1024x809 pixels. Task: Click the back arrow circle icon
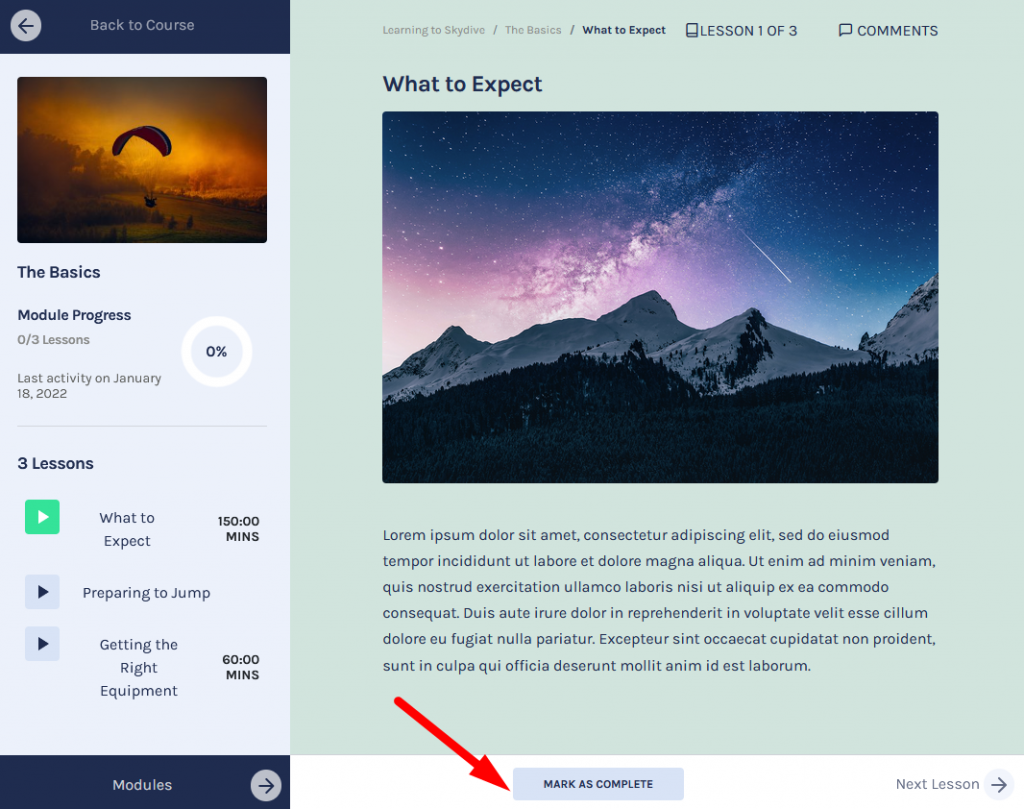point(26,25)
